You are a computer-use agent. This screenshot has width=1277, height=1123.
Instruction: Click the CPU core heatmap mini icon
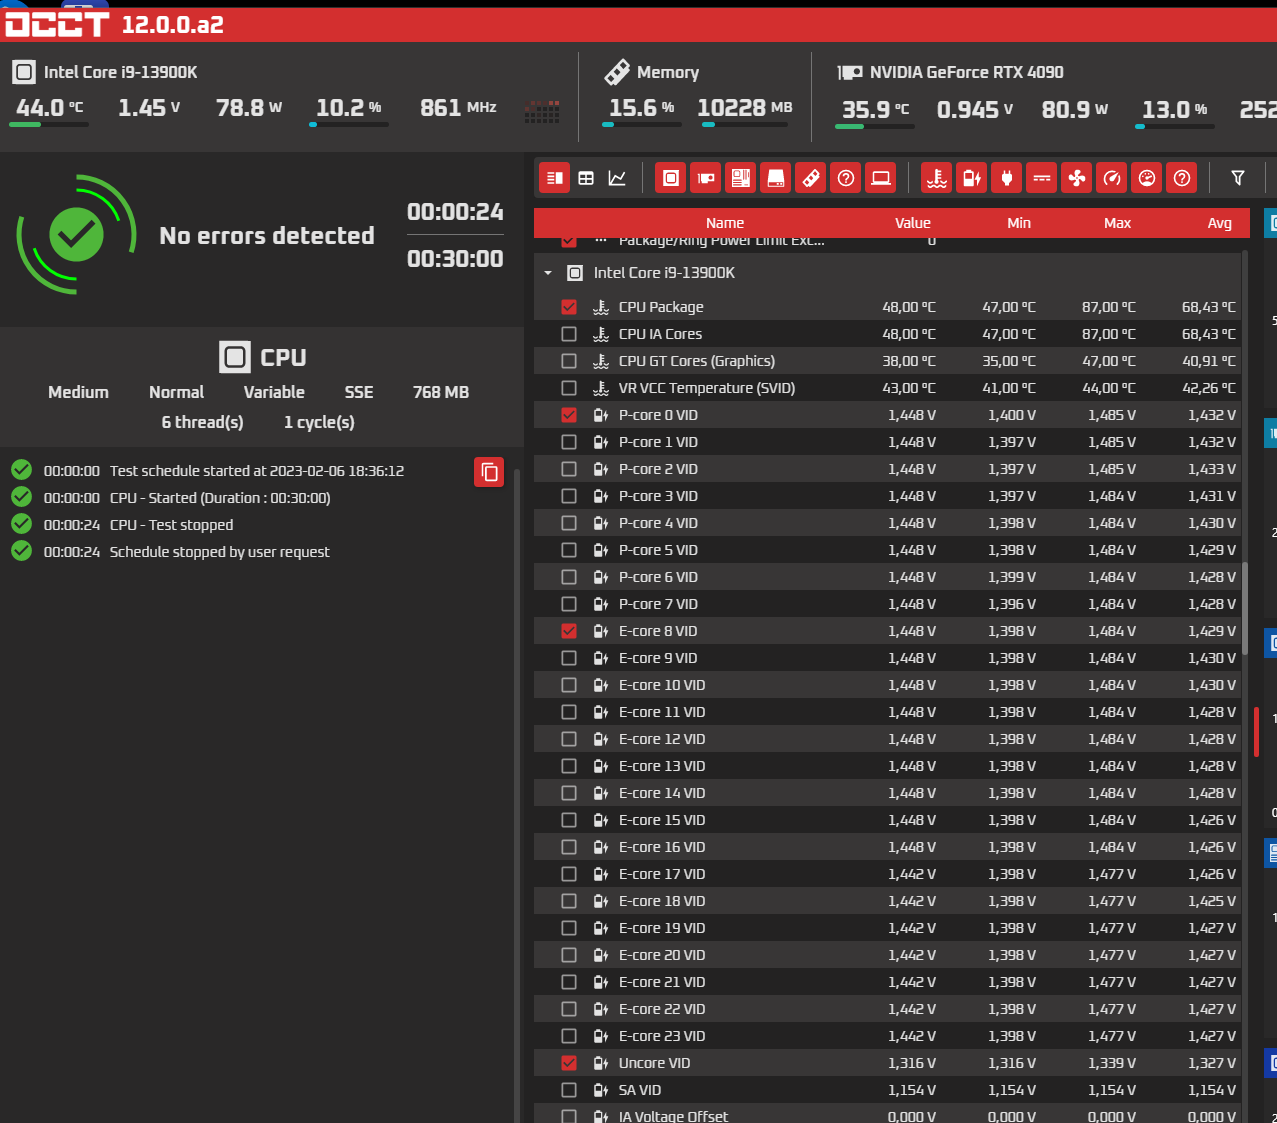pyautogui.click(x=542, y=110)
